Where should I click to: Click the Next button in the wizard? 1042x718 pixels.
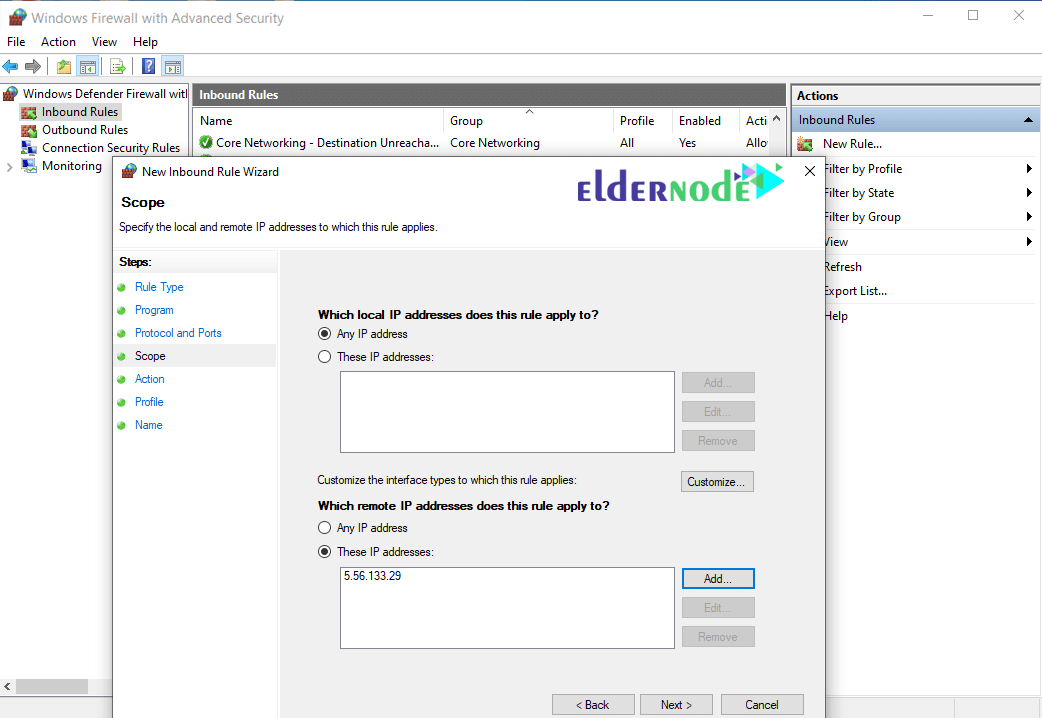(676, 705)
